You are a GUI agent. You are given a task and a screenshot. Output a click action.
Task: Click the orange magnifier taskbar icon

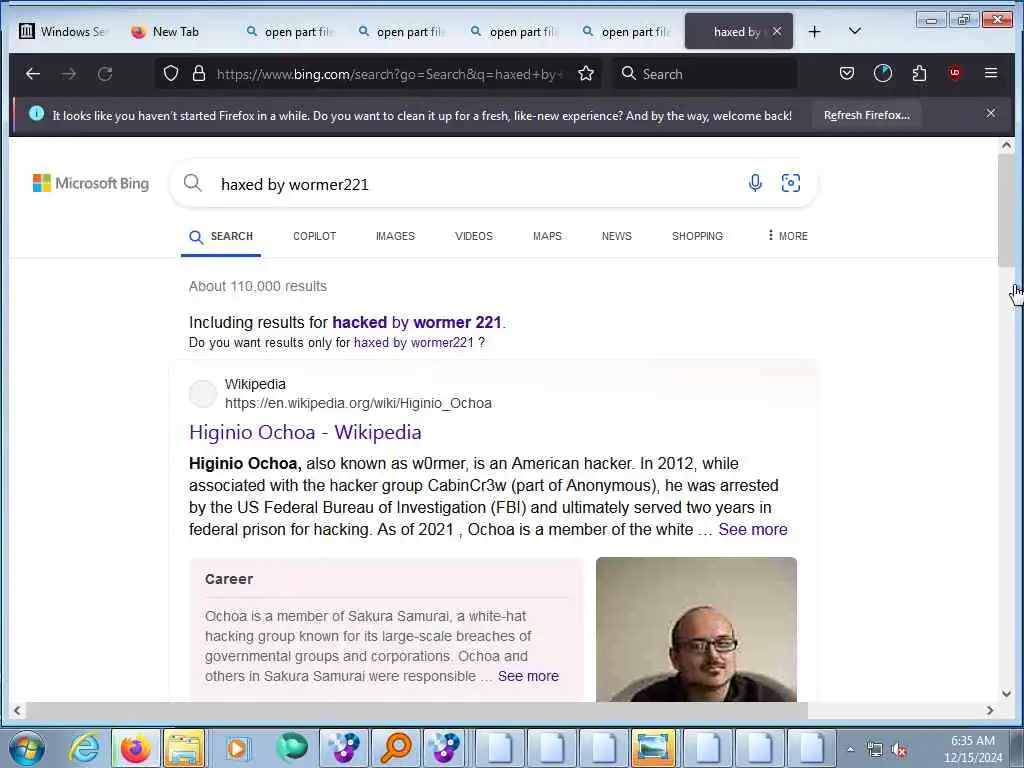coord(395,748)
